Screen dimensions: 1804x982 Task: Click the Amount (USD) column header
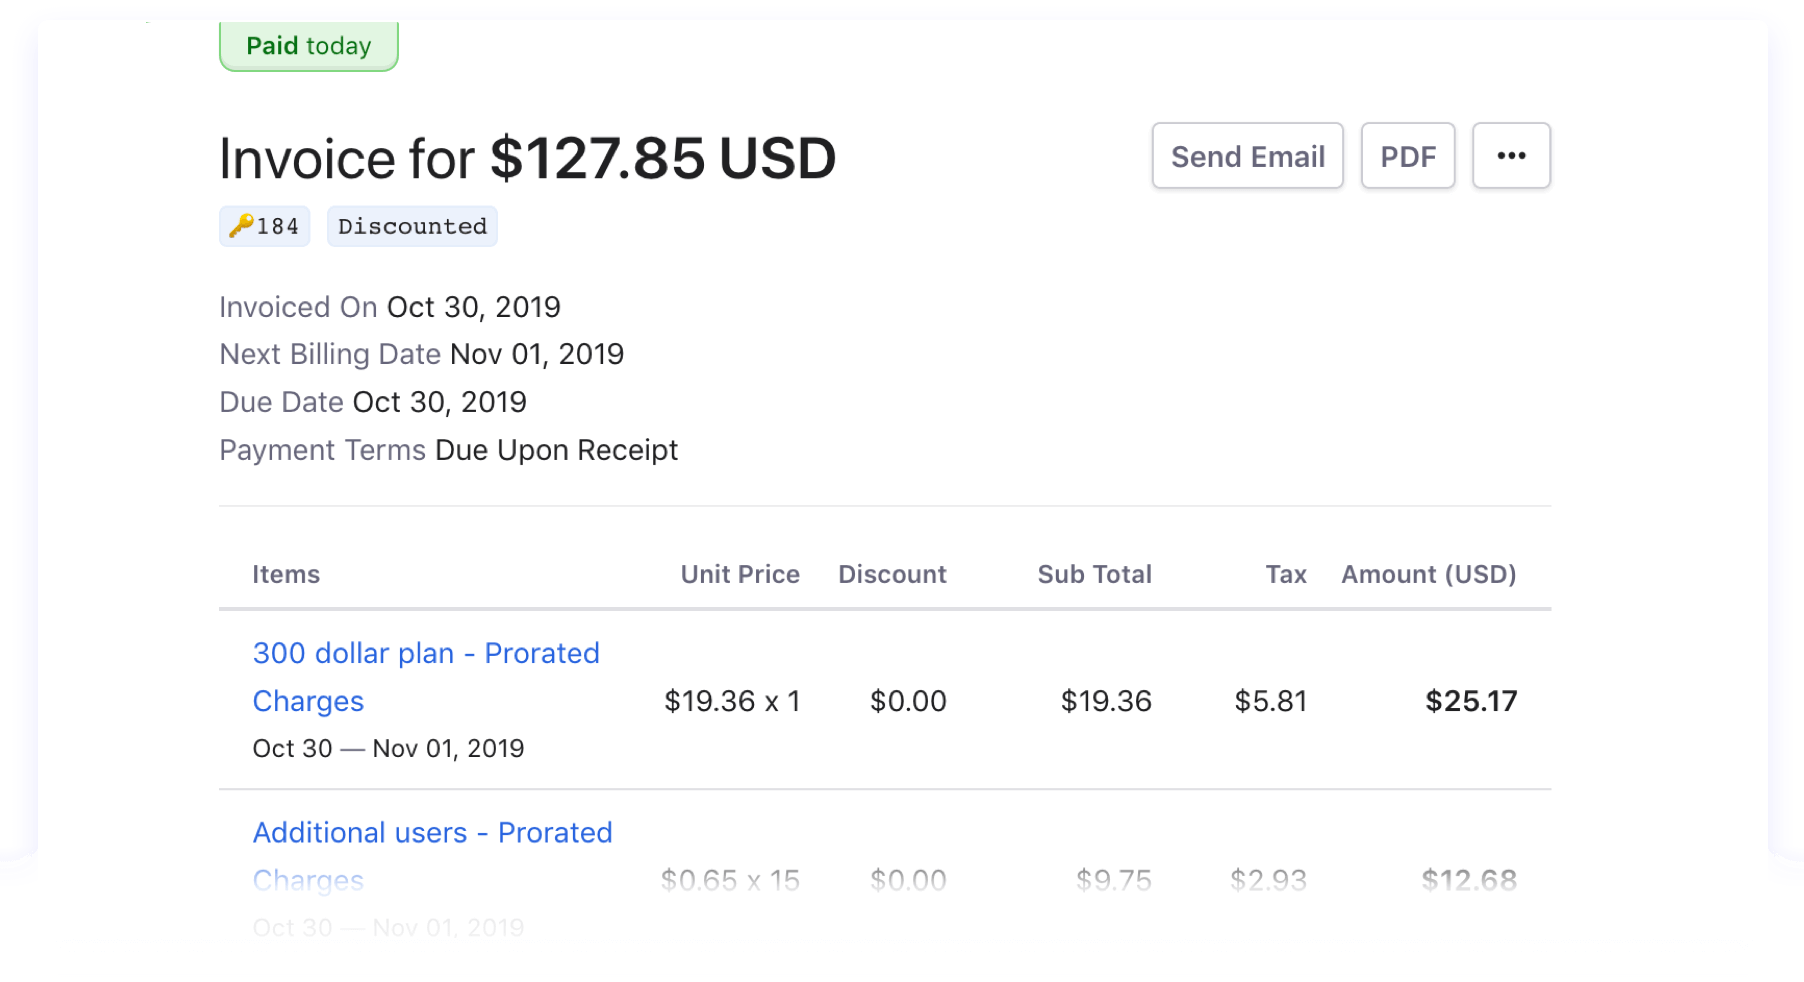pyautogui.click(x=1428, y=574)
